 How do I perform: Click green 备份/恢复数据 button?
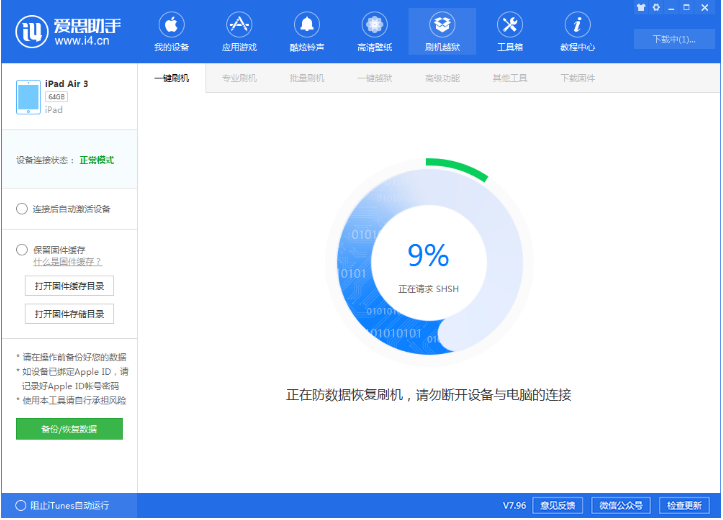[x=69, y=429]
